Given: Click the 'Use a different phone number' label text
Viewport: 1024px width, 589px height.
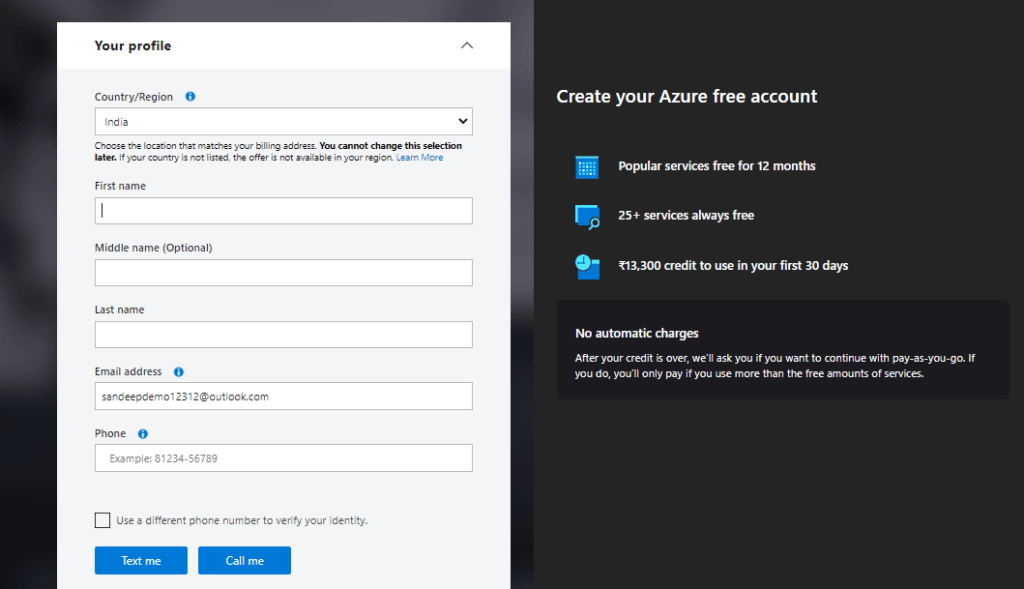Looking at the screenshot, I should coord(242,520).
